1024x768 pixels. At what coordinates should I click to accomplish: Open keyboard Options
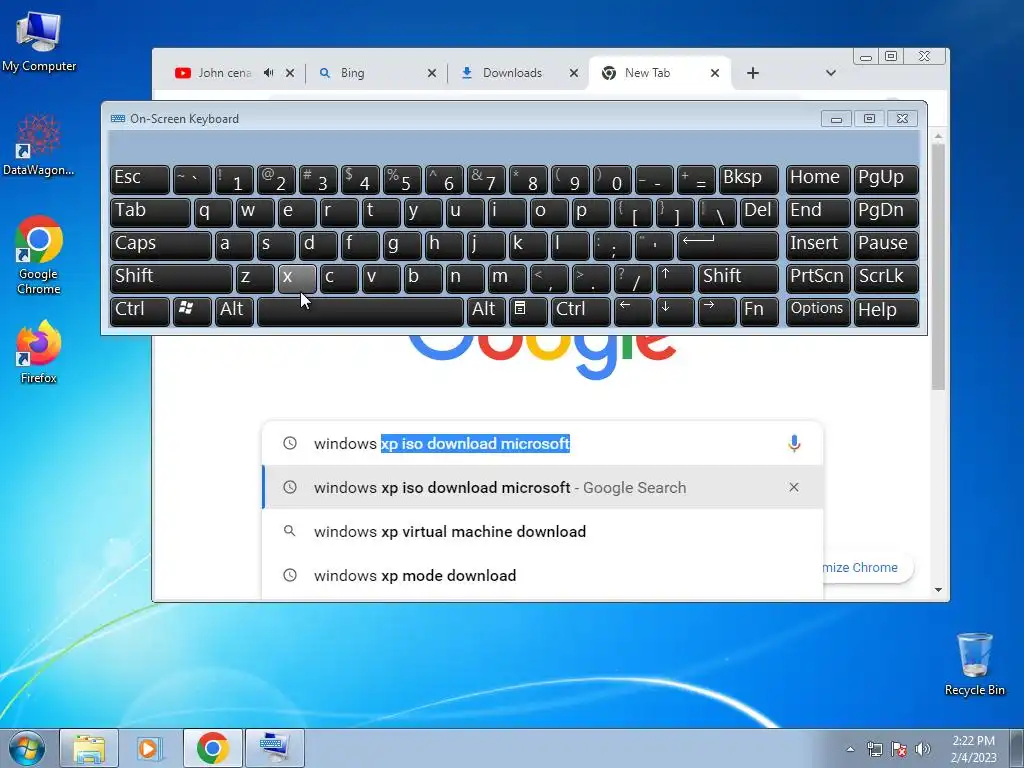pos(818,312)
